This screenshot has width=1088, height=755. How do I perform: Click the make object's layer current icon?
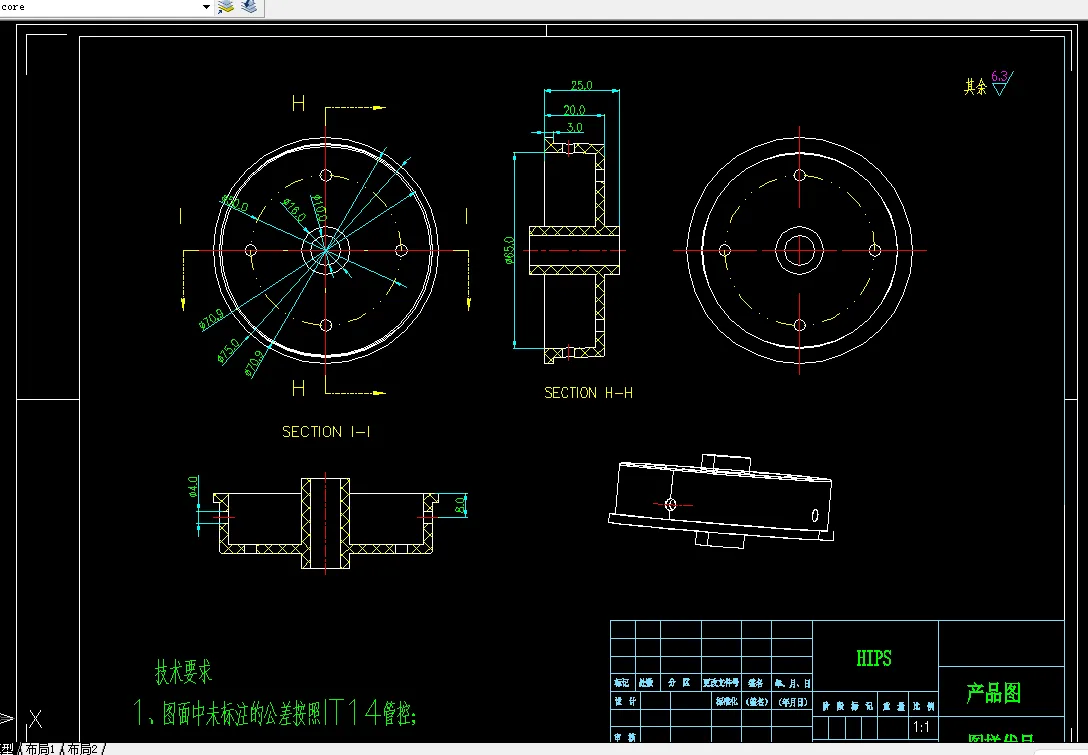tap(226, 7)
